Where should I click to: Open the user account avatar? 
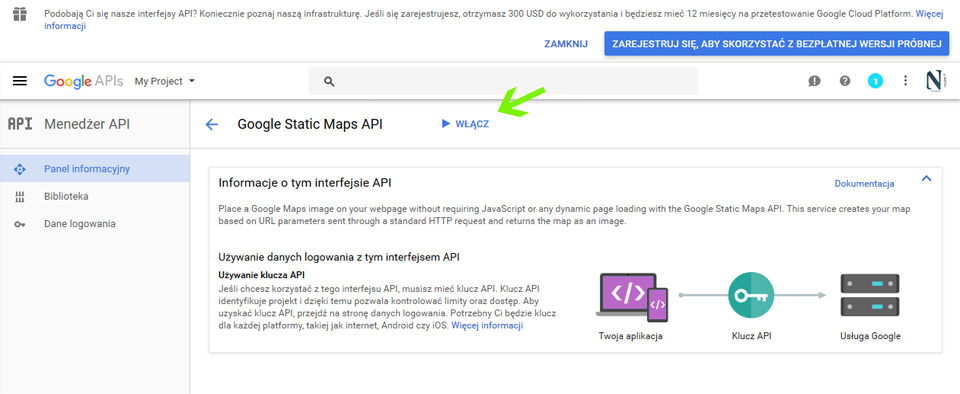[936, 81]
